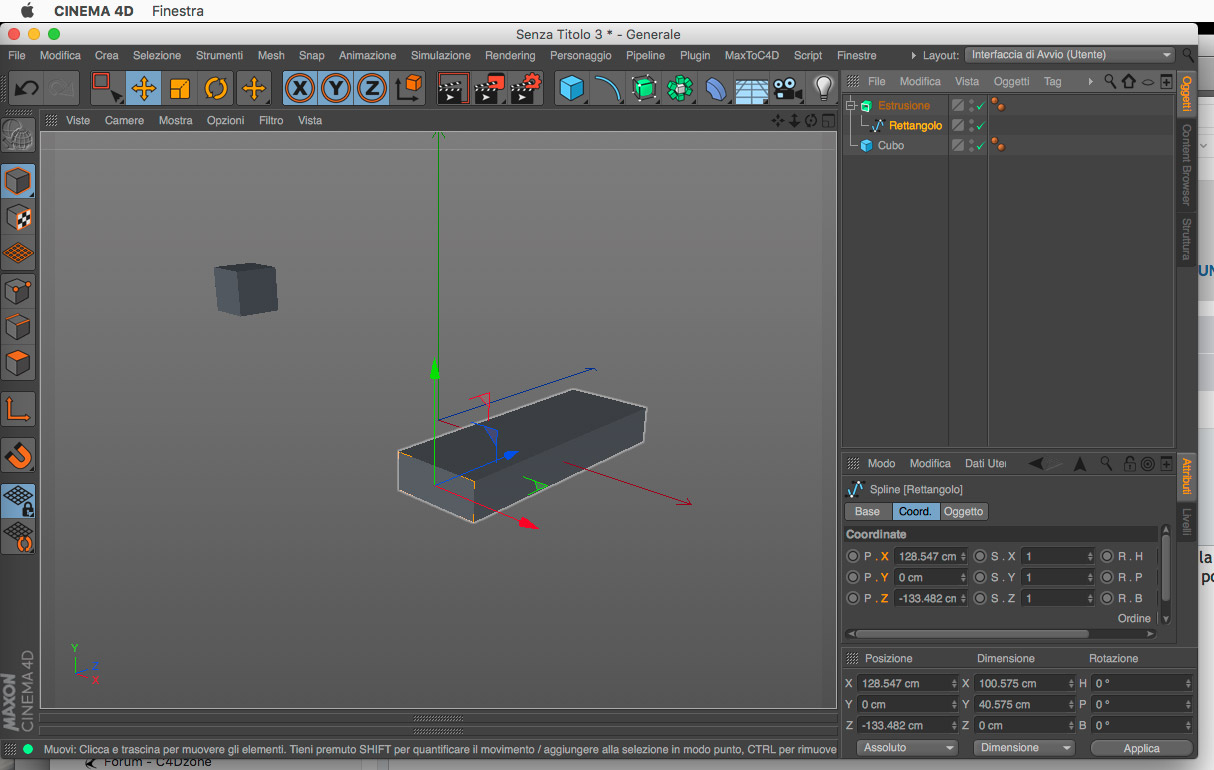Toggle snapping magnet icon
Viewport: 1214px width, 770px height.
point(18,455)
